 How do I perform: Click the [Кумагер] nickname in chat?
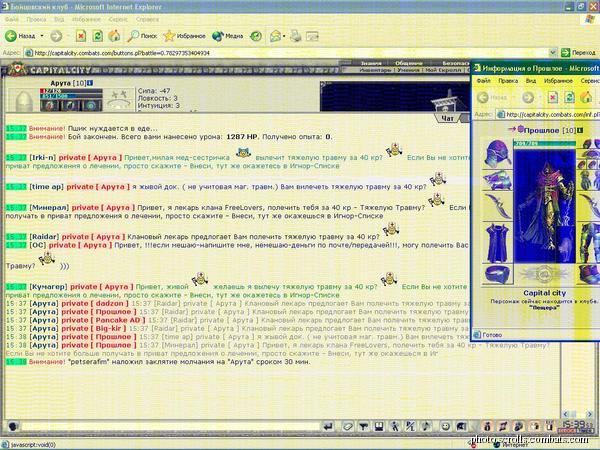pos(48,287)
